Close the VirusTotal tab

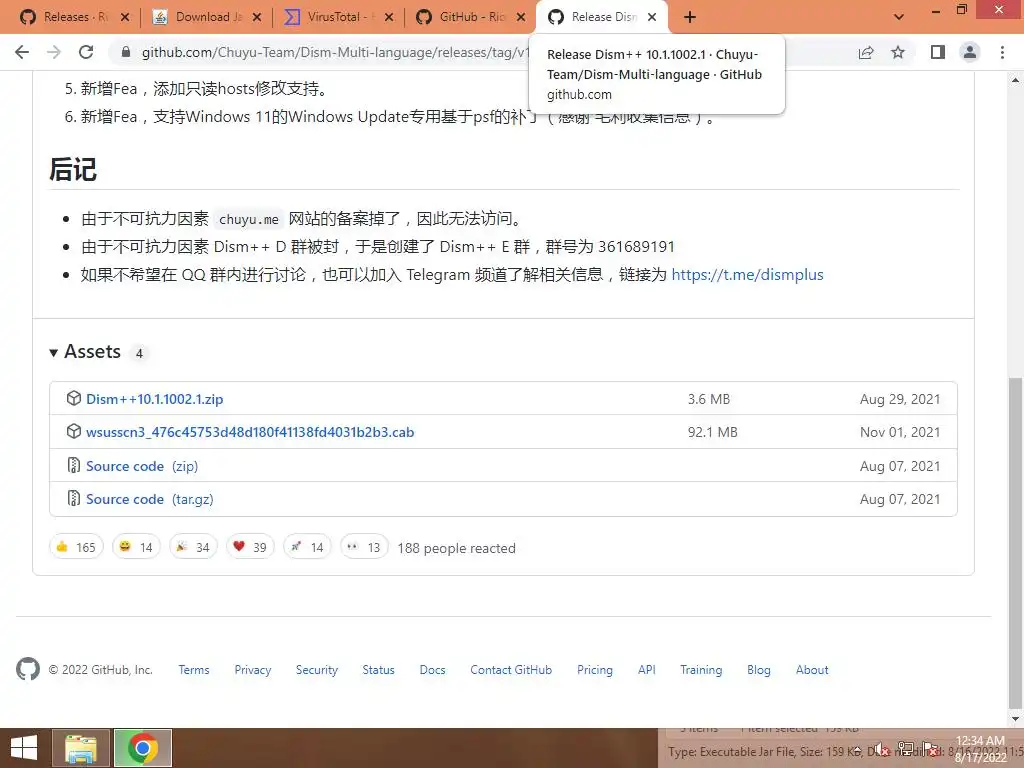[x=389, y=17]
